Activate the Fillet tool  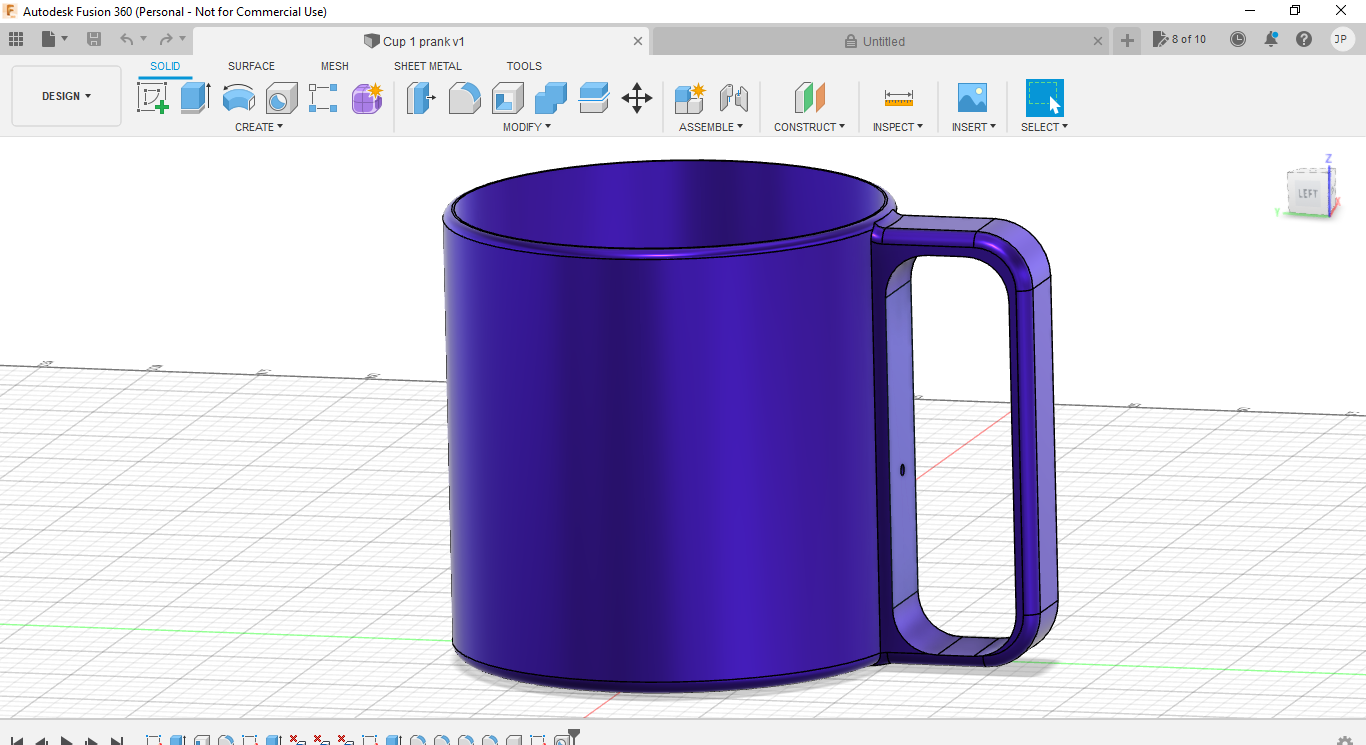tap(464, 97)
